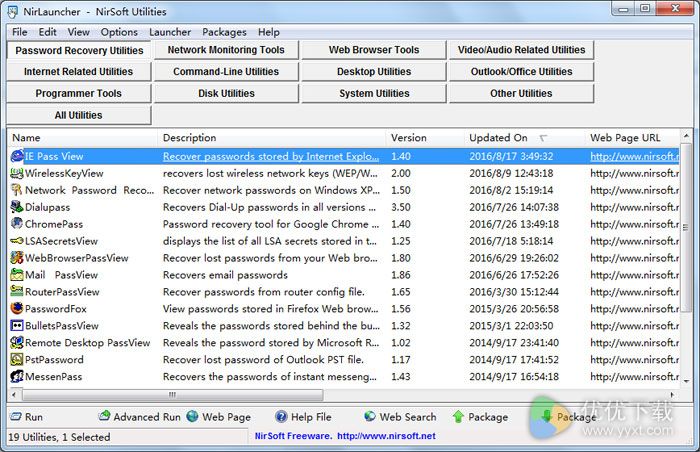This screenshot has width=700, height=452.
Task: Sort by Web Page URL column header
Action: 632,138
